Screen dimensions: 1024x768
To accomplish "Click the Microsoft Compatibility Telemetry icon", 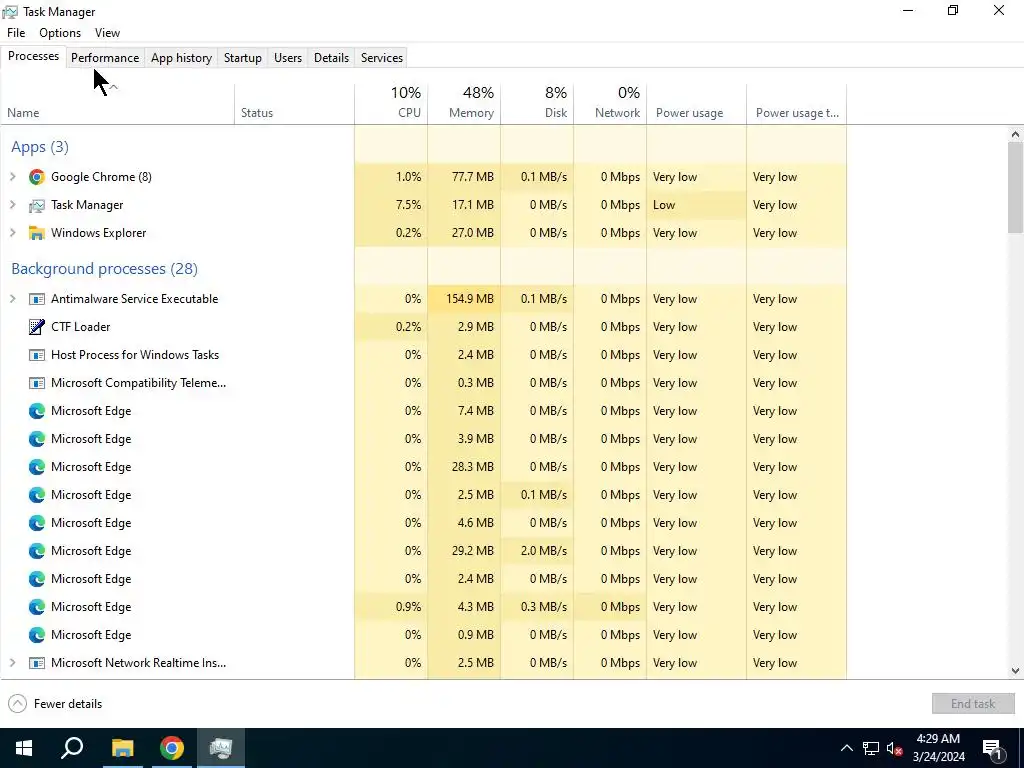I will tap(37, 383).
